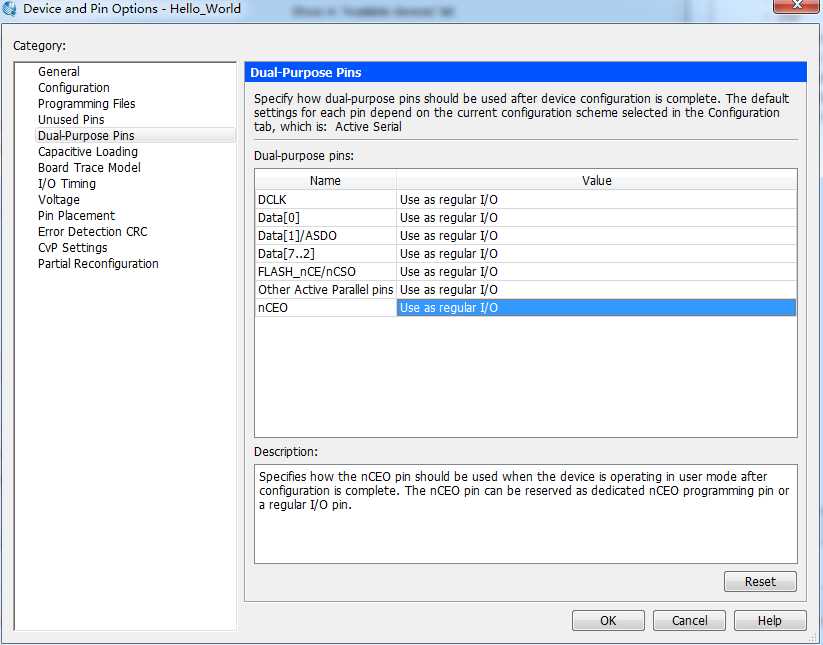Click the Reset button
Screen dimensions: 823x645
tap(760, 581)
